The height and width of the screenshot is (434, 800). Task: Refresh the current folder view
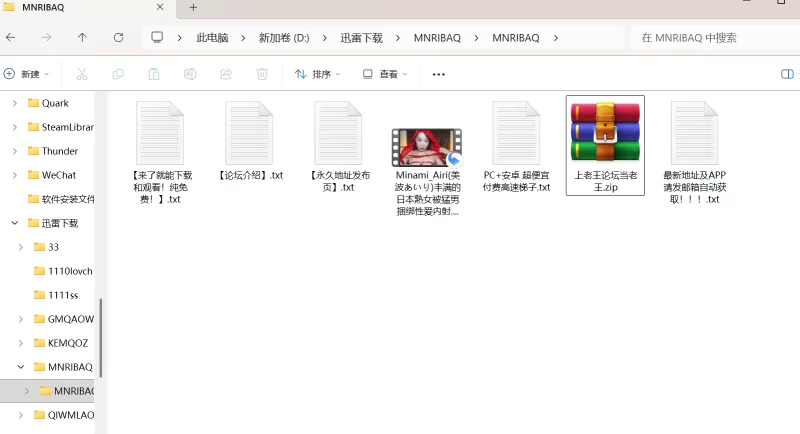[118, 38]
